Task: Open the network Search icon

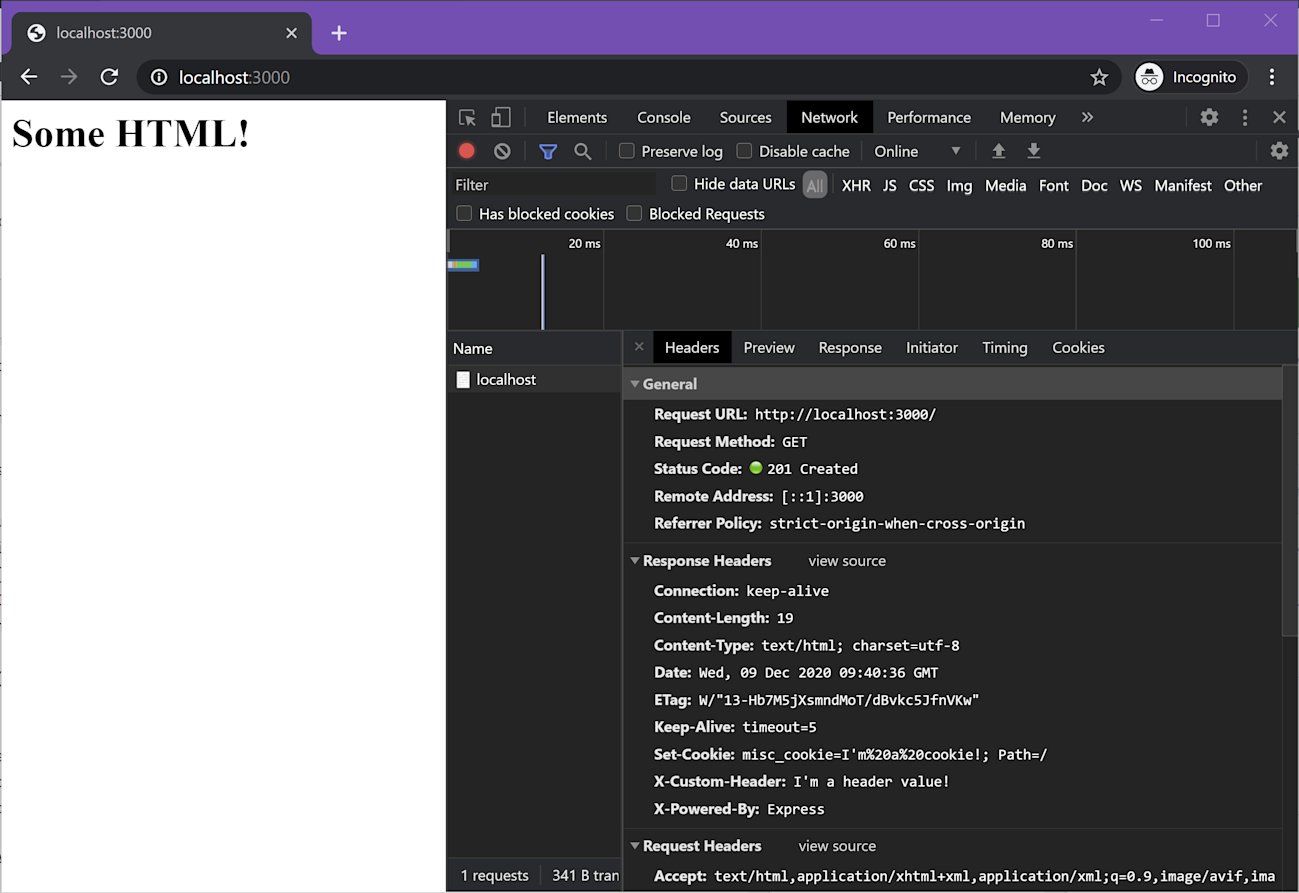Action: click(583, 150)
